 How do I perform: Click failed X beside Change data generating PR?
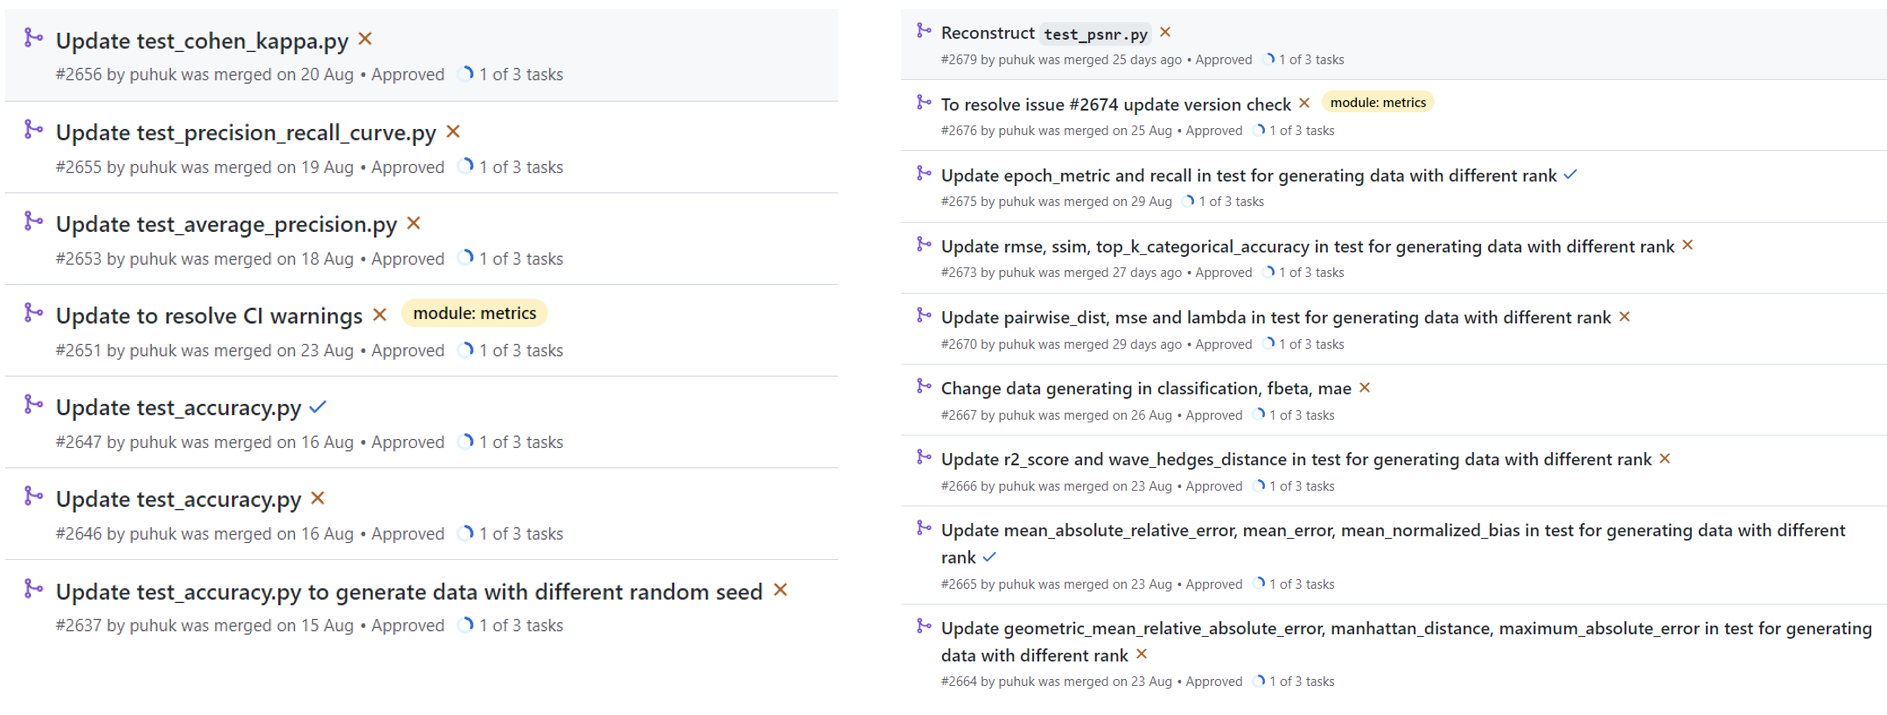(x=1364, y=388)
